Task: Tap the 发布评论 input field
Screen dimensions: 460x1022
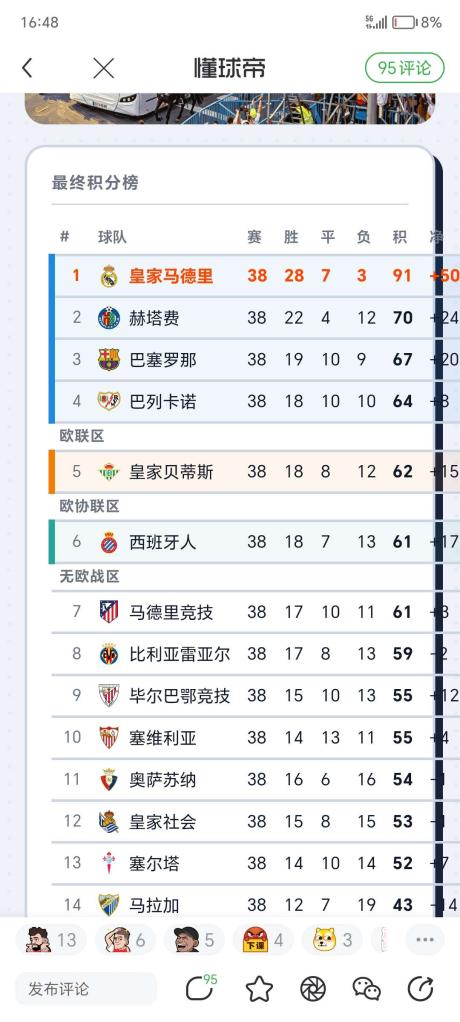Action: click(x=85, y=989)
